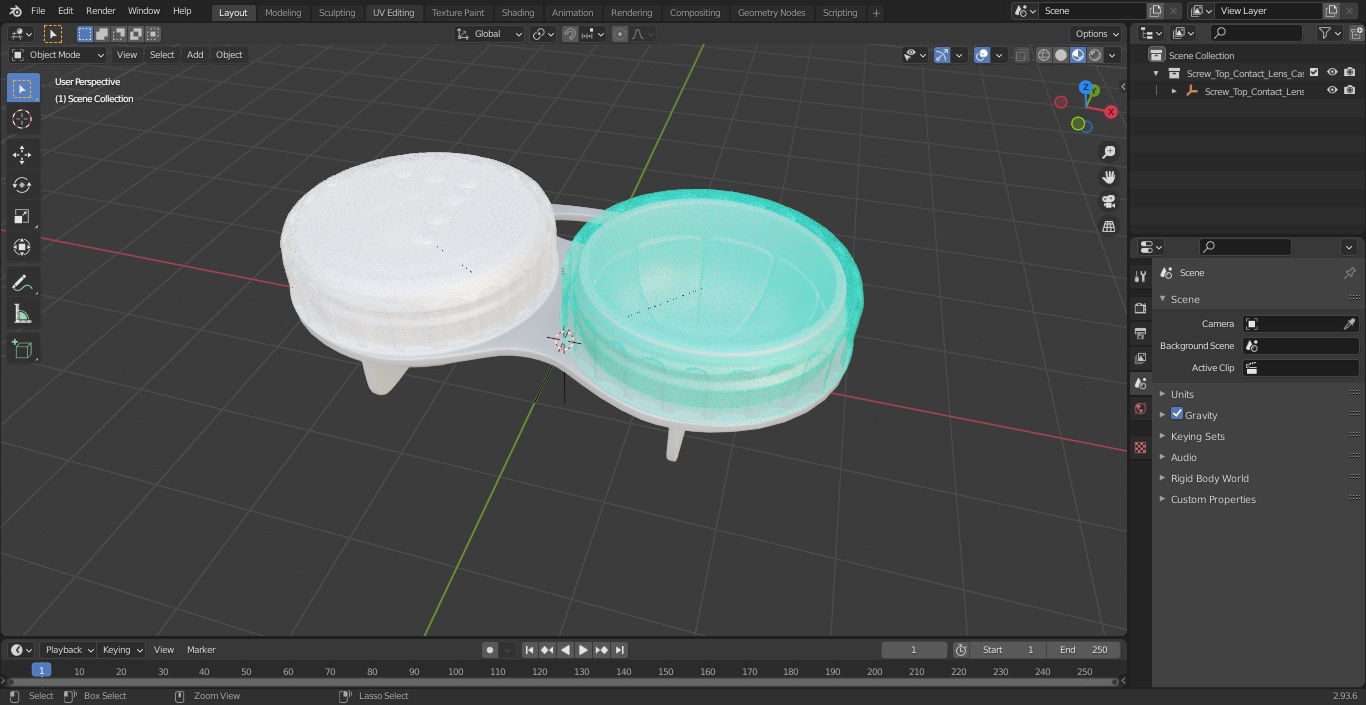The width and height of the screenshot is (1366, 705).
Task: Select the Rotate tool
Action: click(x=22, y=185)
